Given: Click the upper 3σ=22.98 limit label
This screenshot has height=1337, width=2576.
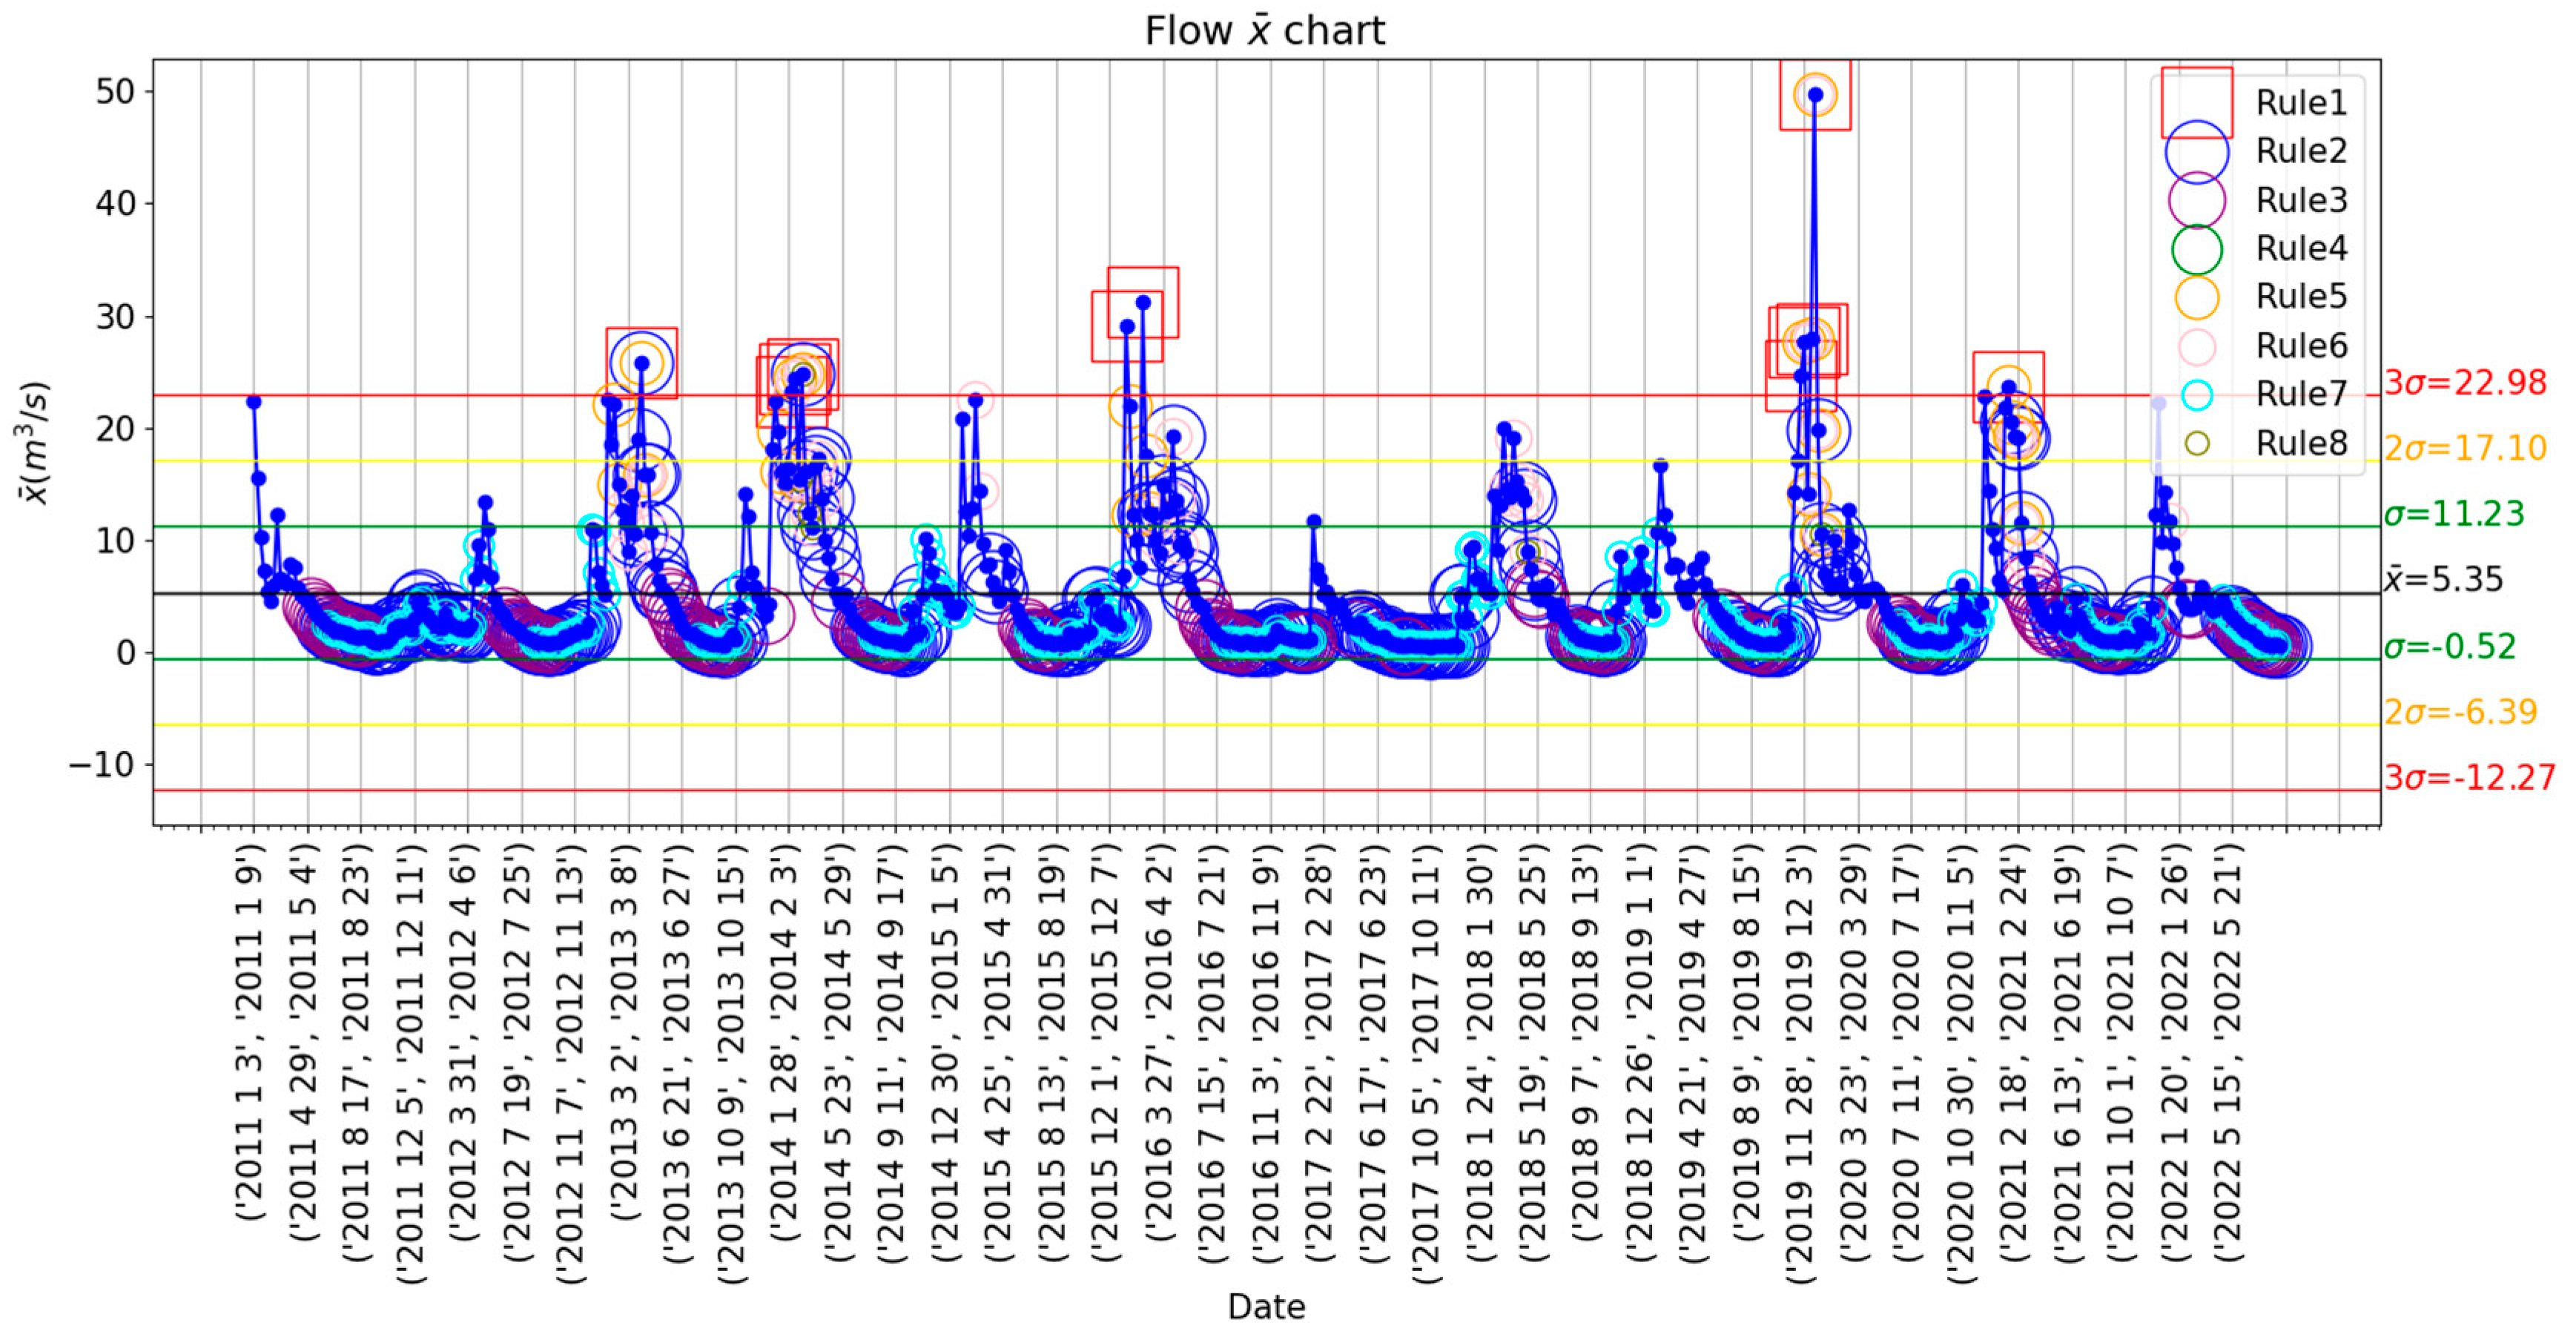Looking at the screenshot, I should [x=2465, y=382].
